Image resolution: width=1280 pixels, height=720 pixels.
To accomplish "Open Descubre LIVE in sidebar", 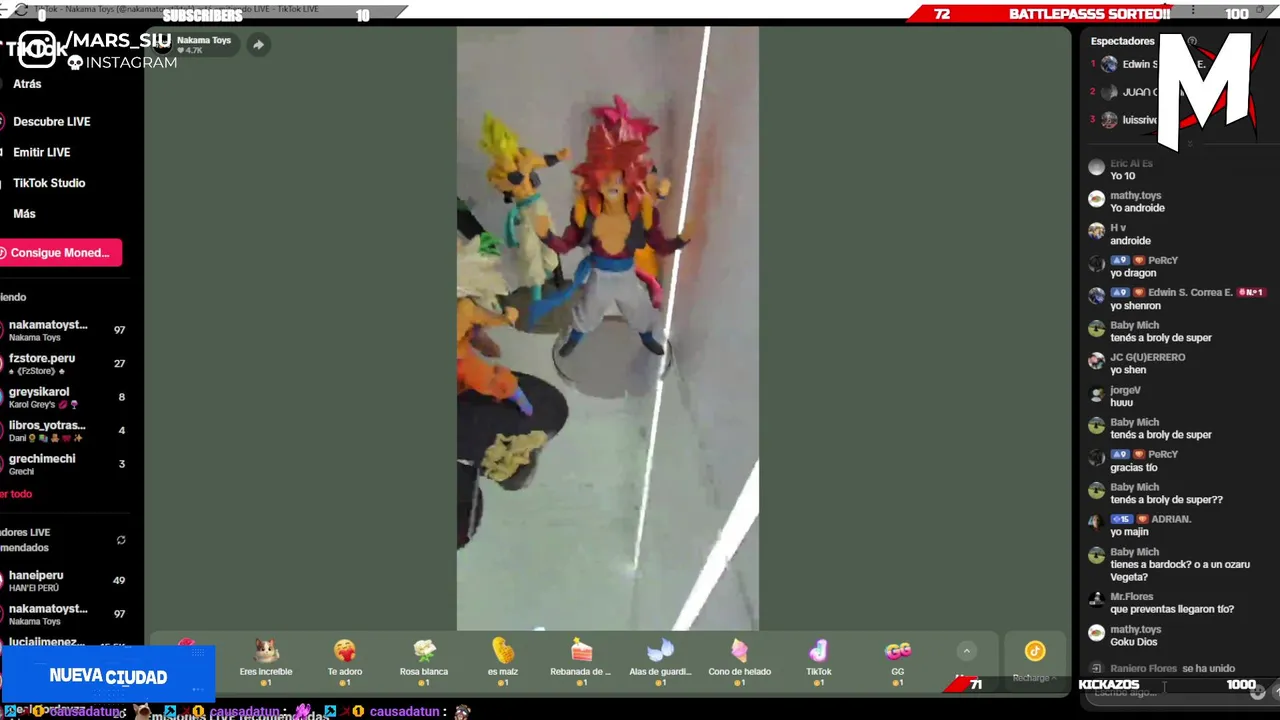I will pos(51,121).
